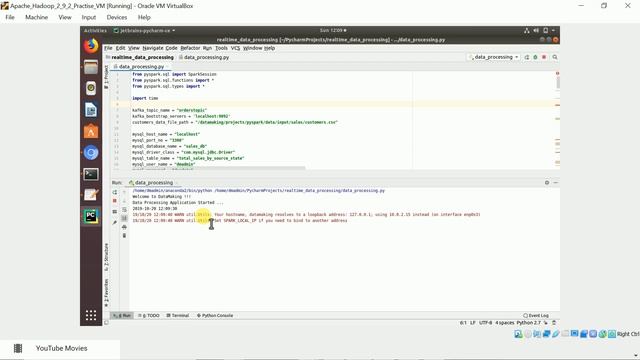Open the data_processing run configuration dropdown

click(494, 57)
